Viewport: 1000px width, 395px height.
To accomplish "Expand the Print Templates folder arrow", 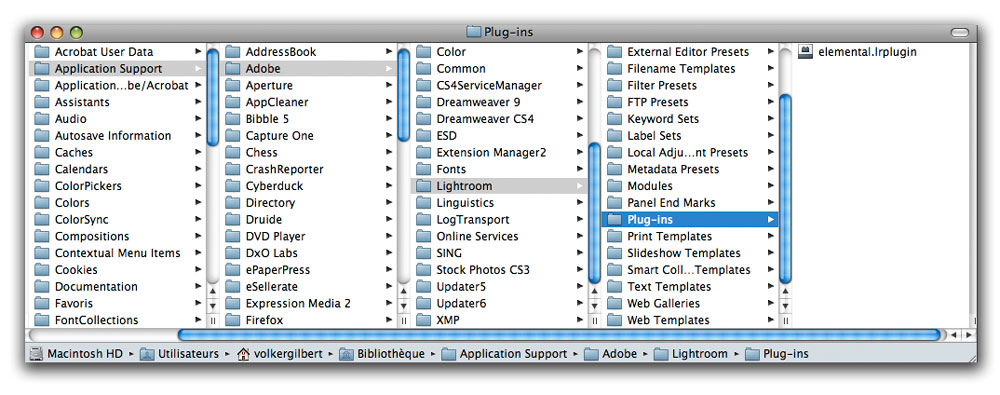I will coord(771,236).
